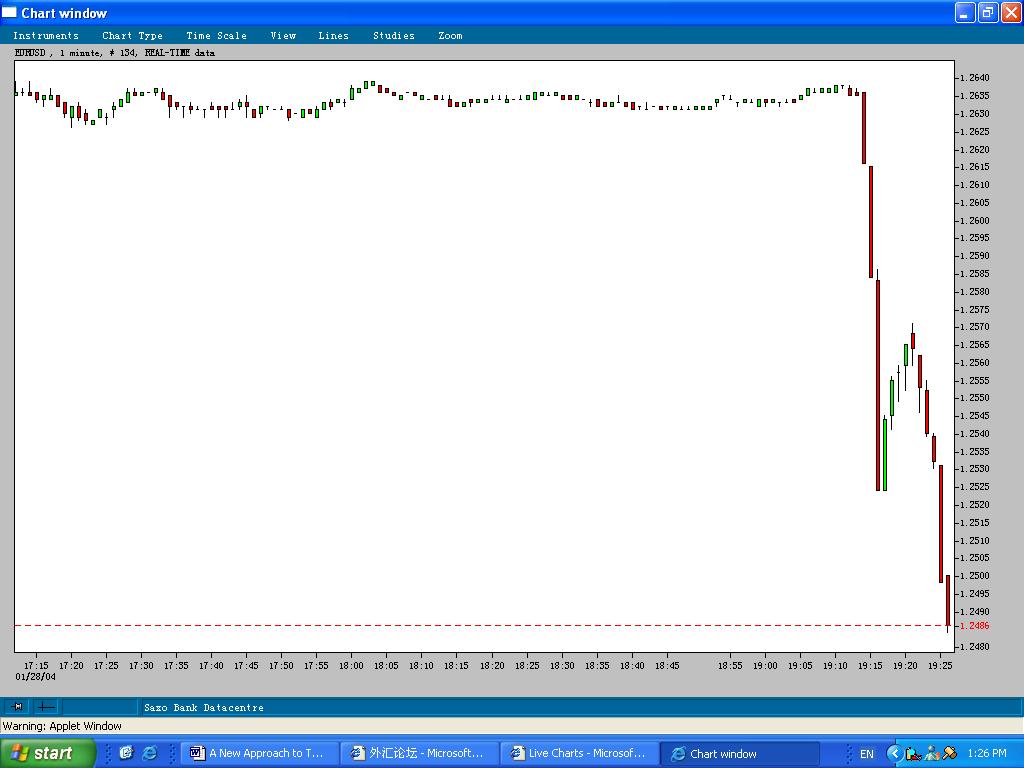
Task: Switch to 外汇论坛 Microsoft browser window
Action: click(419, 753)
